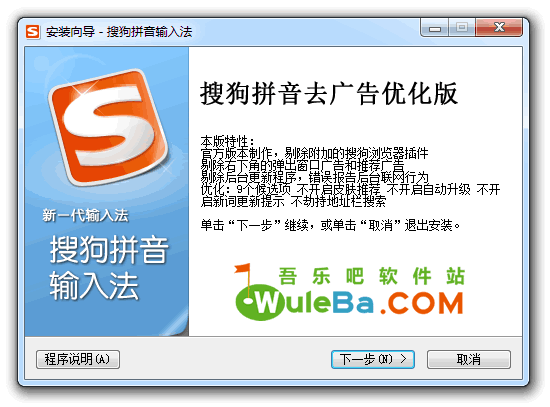Click the orange .COM text in logo

[x=422, y=303]
